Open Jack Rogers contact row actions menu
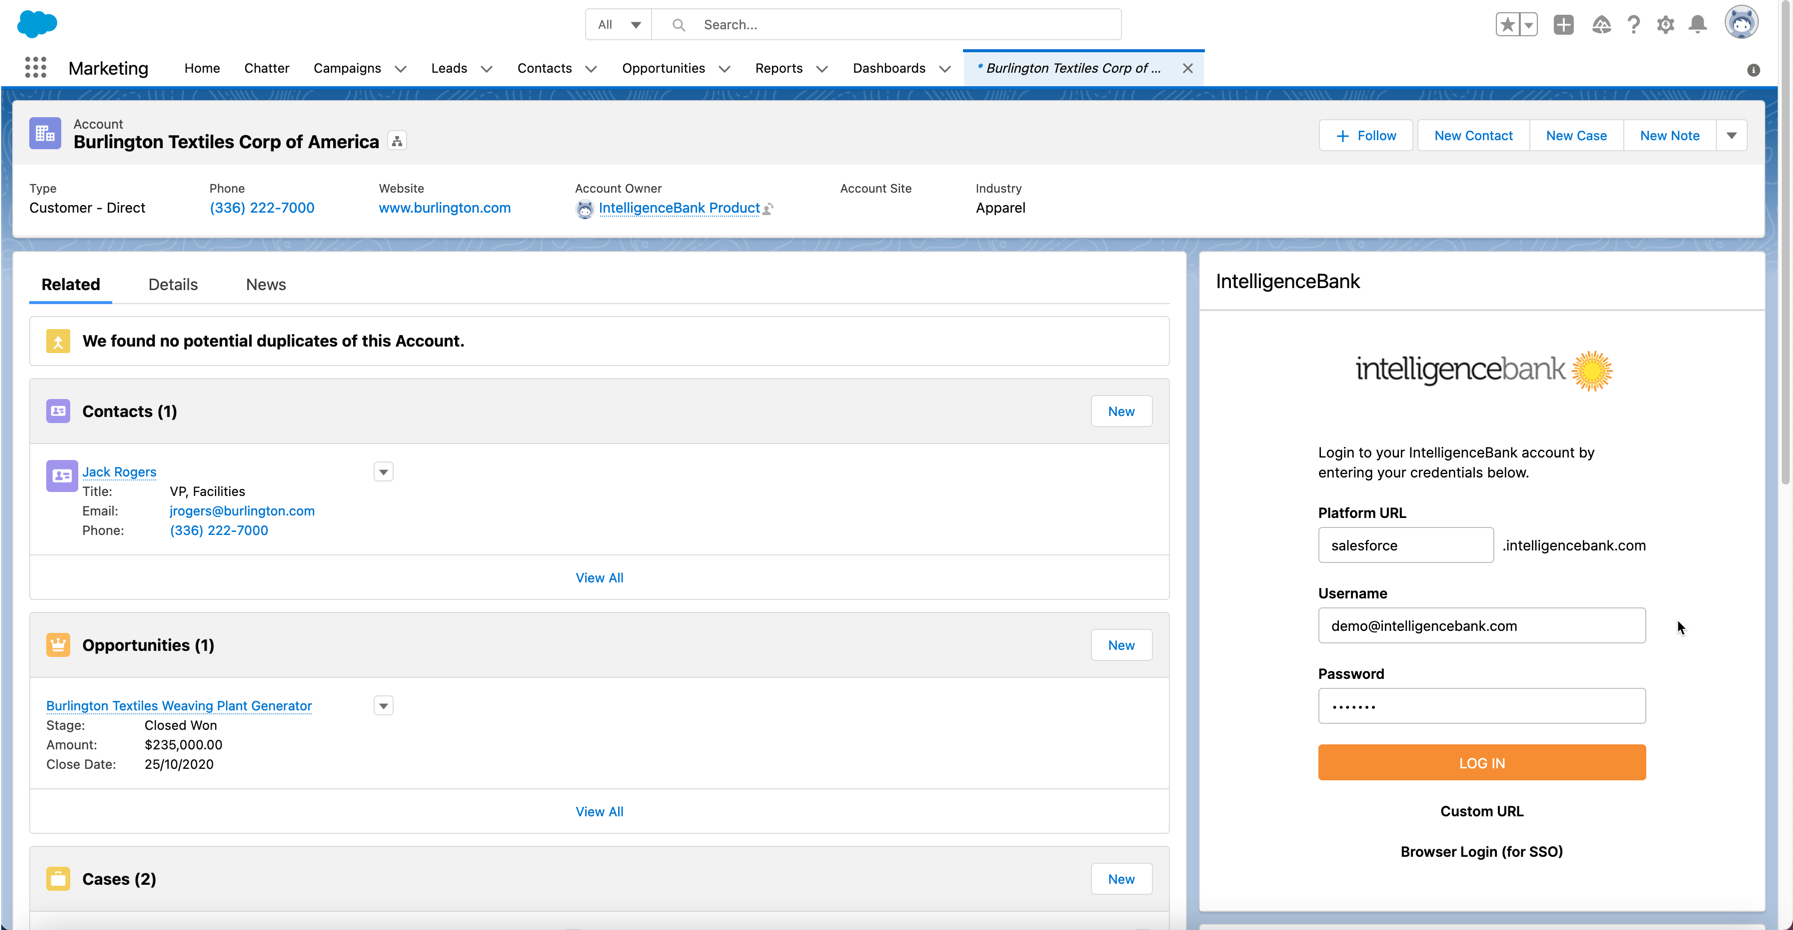1793x930 pixels. (x=383, y=472)
